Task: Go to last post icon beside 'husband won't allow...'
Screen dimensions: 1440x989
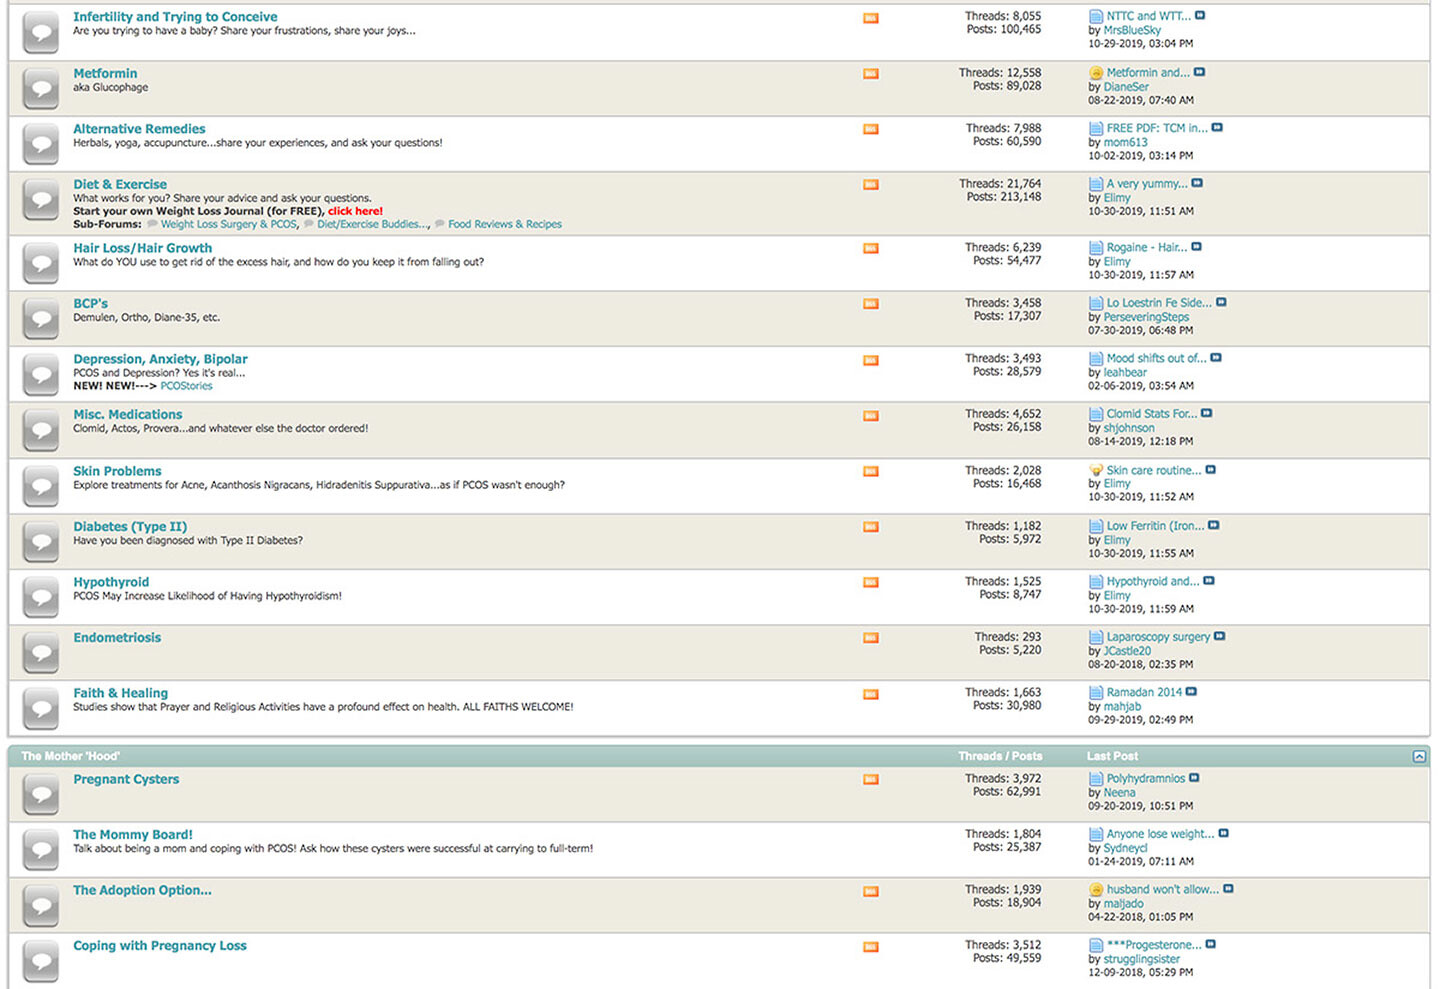Action: (x=1228, y=889)
